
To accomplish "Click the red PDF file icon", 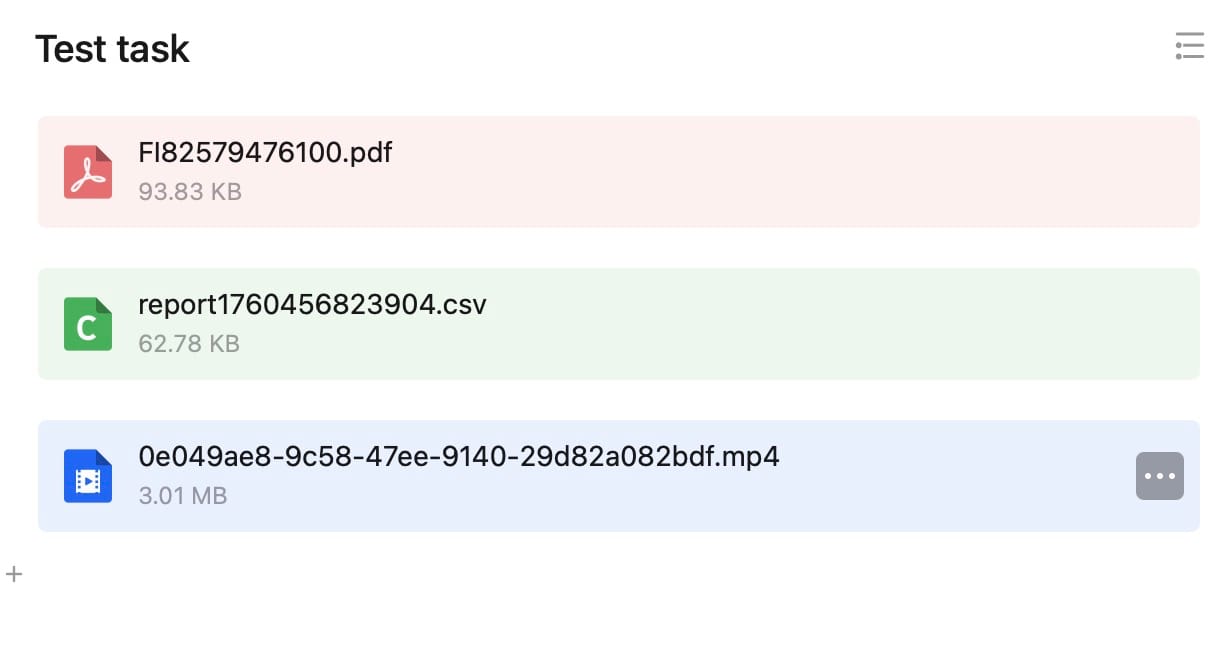I will pyautogui.click(x=88, y=172).
